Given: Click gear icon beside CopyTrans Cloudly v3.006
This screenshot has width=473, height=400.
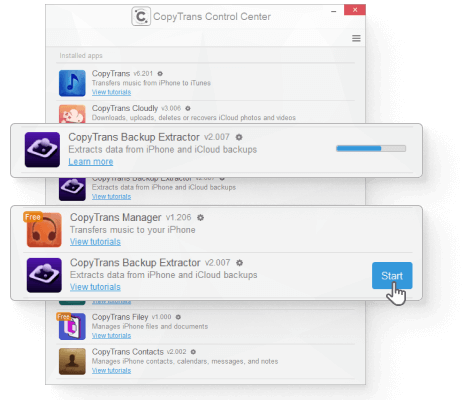Looking at the screenshot, I should point(188,108).
